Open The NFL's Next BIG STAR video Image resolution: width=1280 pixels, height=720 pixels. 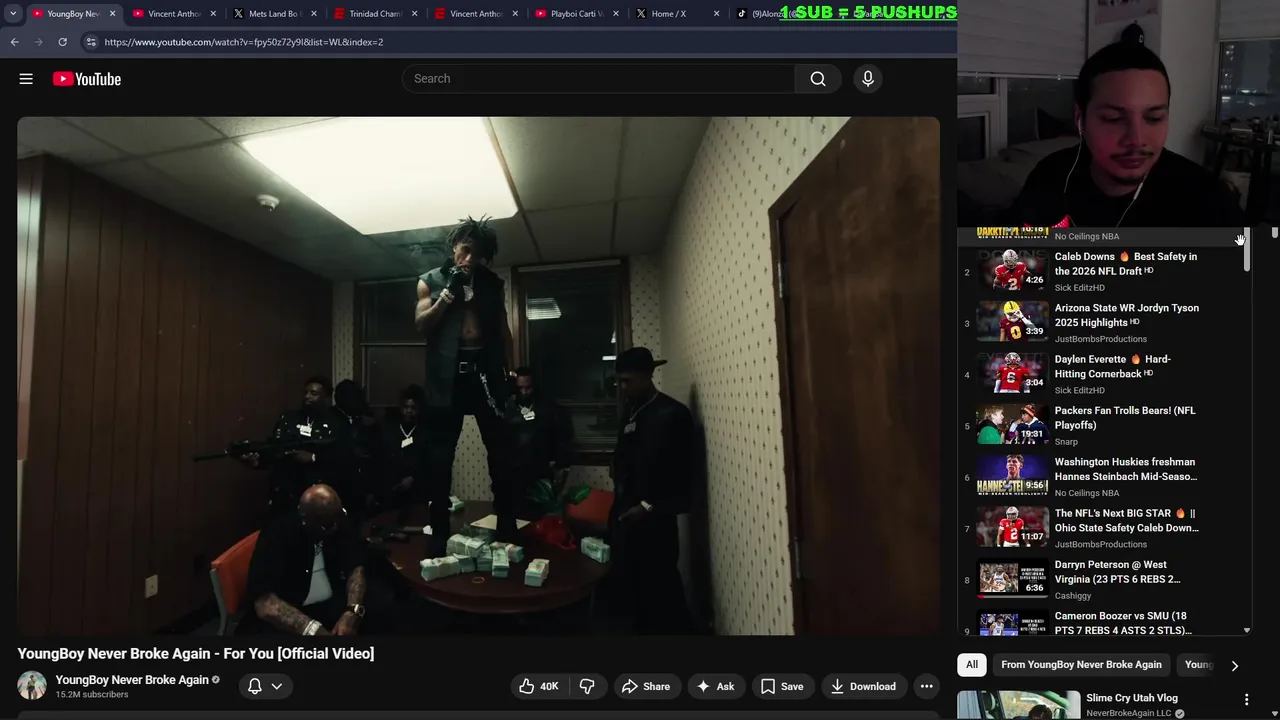[1104, 528]
